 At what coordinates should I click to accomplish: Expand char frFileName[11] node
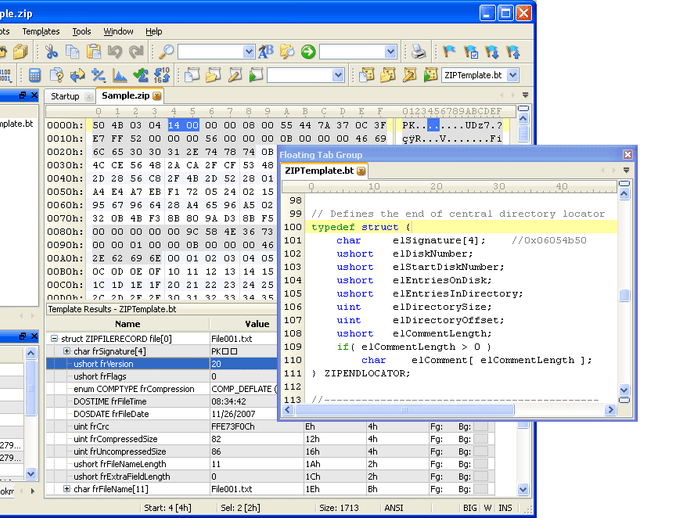pos(66,489)
